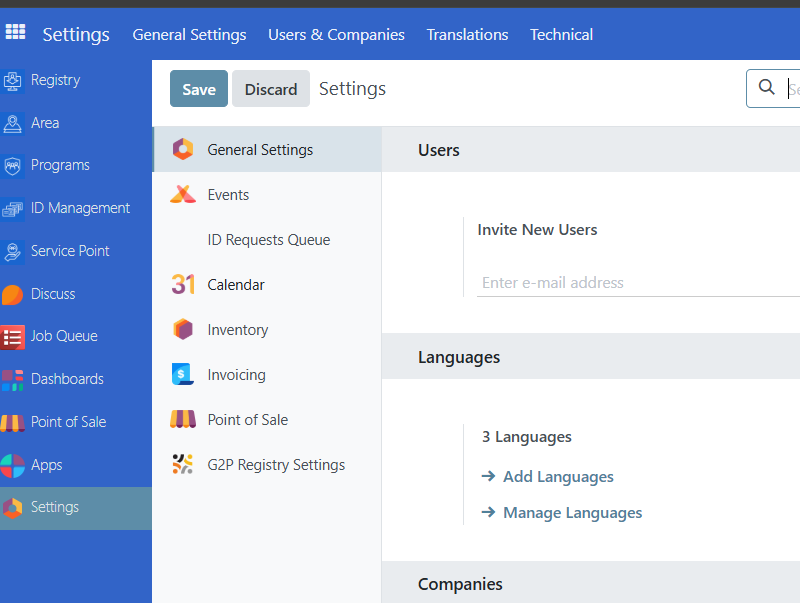
Task: Click the invite email address field
Action: coord(600,282)
